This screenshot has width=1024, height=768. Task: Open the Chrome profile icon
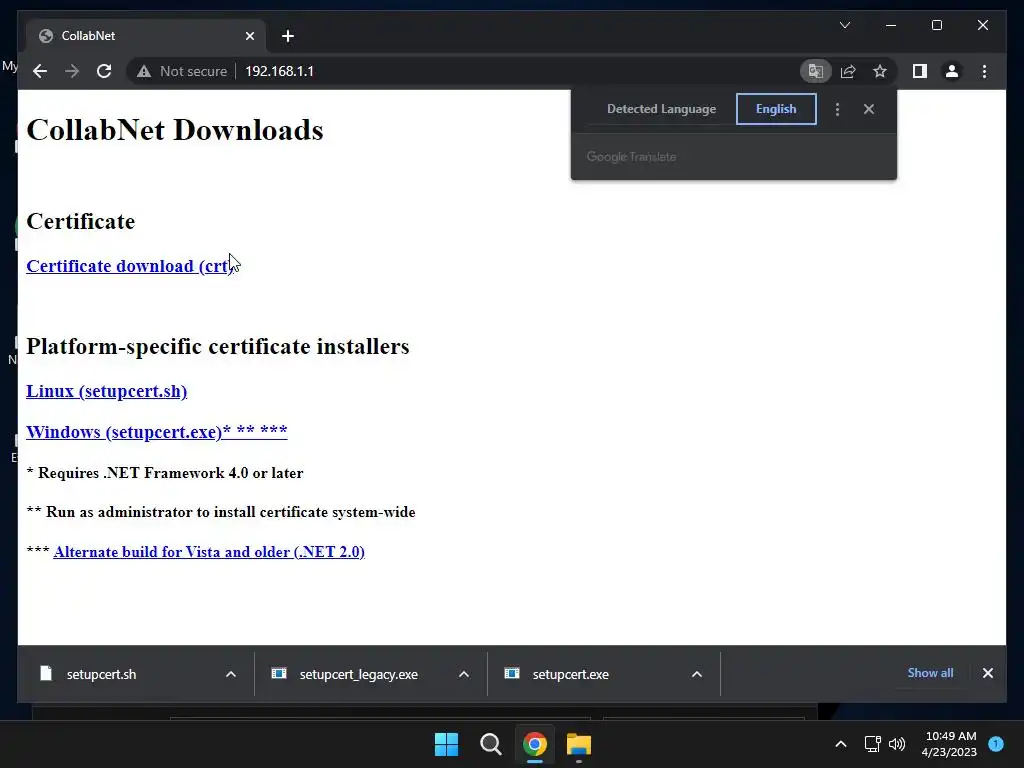tap(952, 71)
